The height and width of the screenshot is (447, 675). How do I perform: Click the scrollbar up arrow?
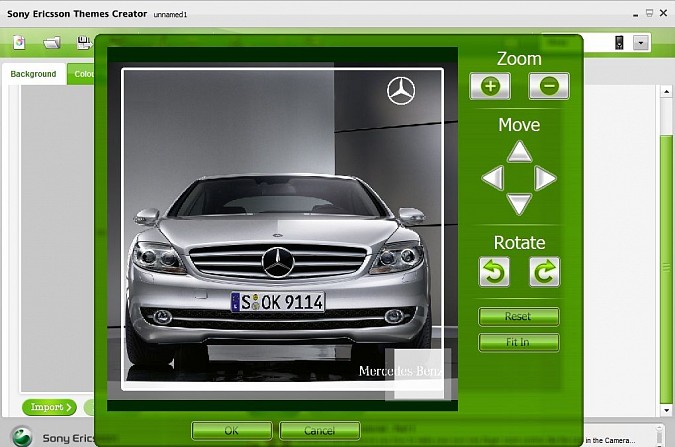666,91
